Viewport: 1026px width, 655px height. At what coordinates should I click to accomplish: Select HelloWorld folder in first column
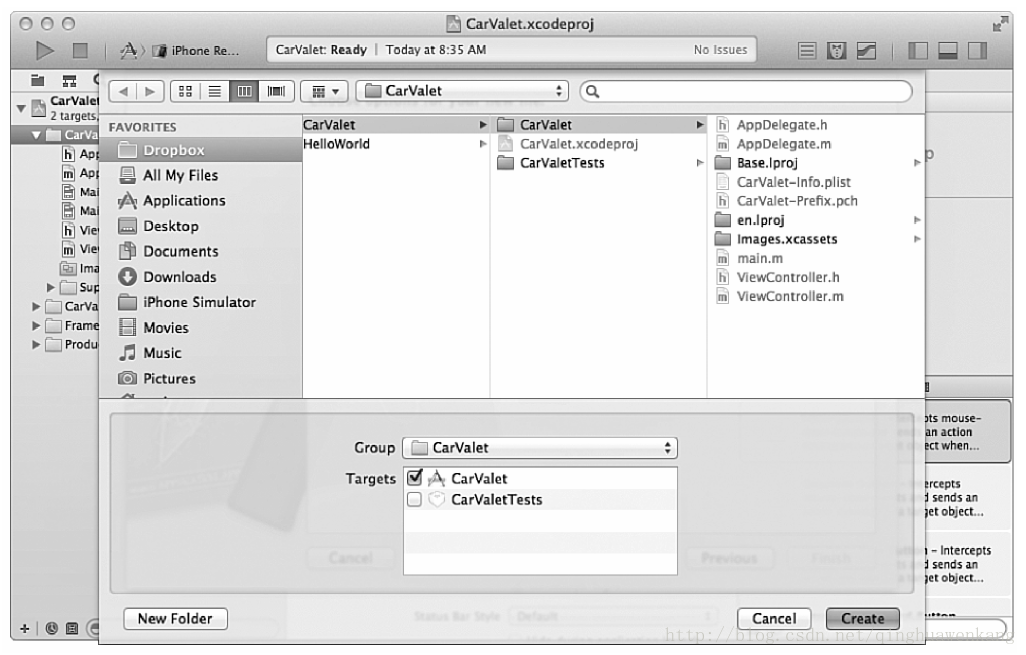[396, 144]
